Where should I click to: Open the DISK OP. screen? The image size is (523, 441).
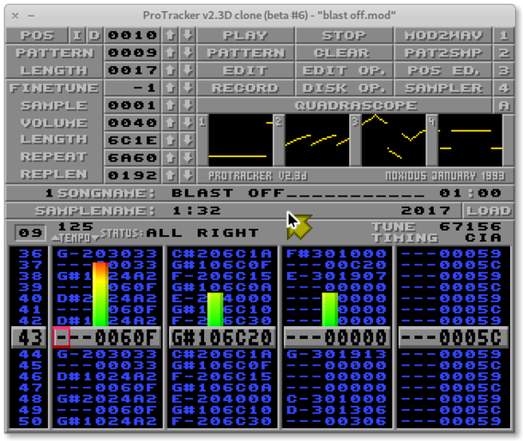pyautogui.click(x=344, y=88)
